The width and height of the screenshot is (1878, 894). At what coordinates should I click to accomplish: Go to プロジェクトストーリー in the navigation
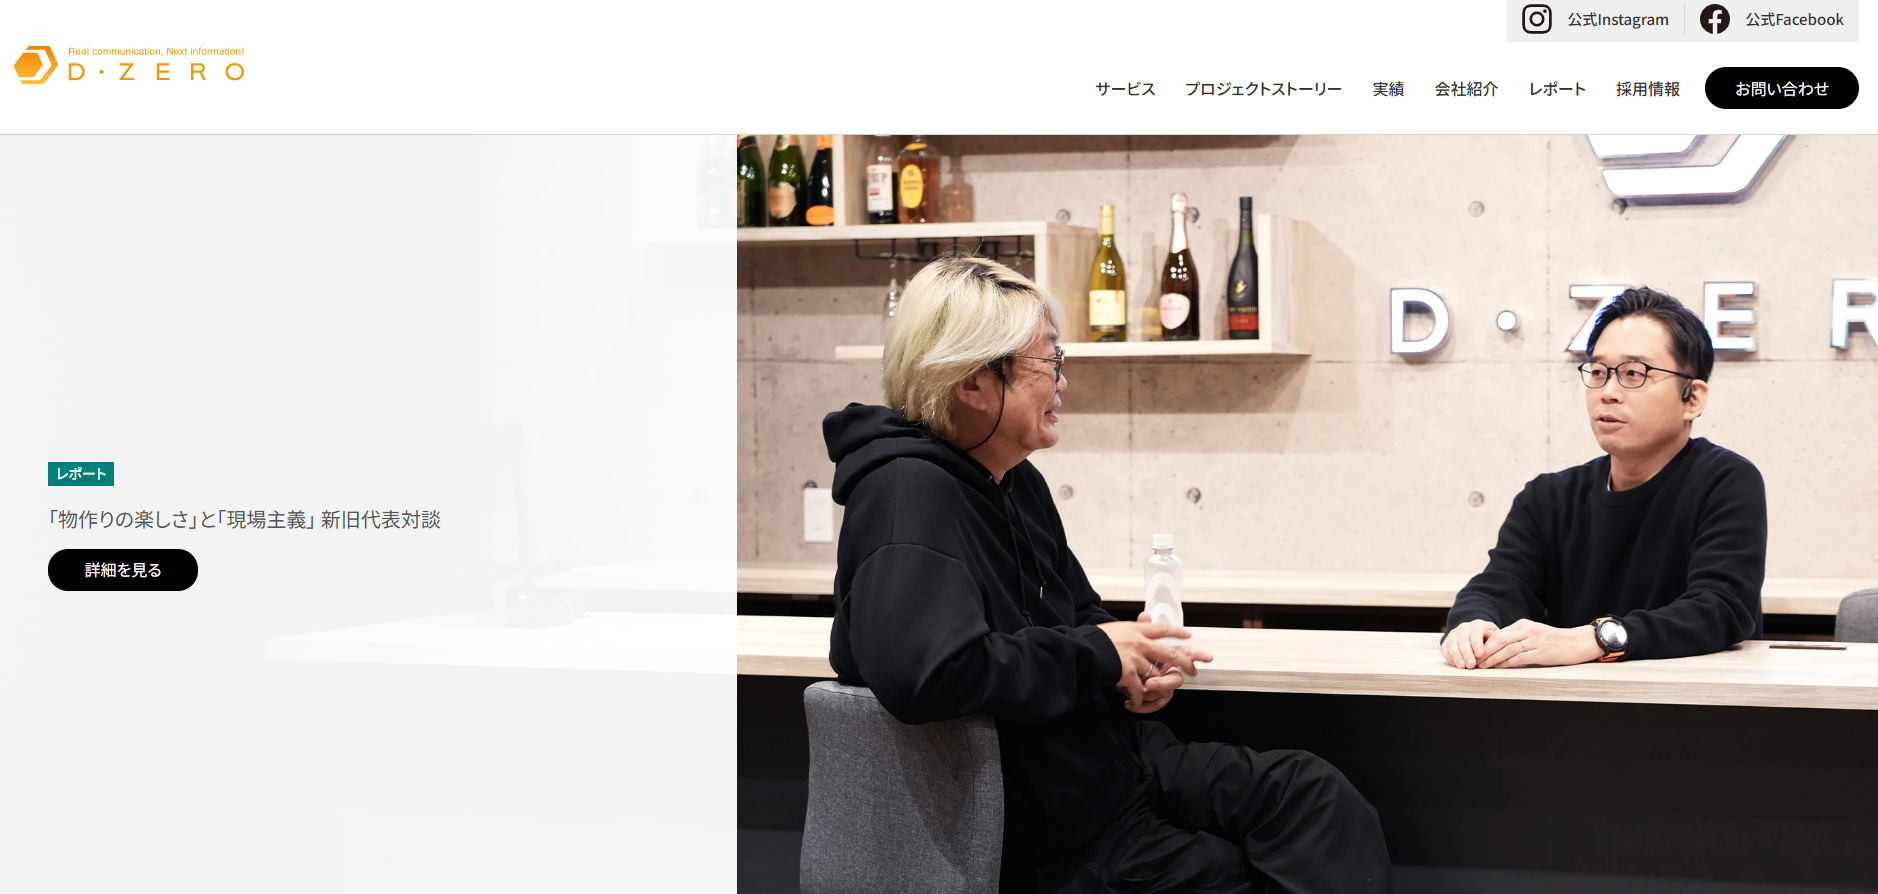pyautogui.click(x=1263, y=89)
